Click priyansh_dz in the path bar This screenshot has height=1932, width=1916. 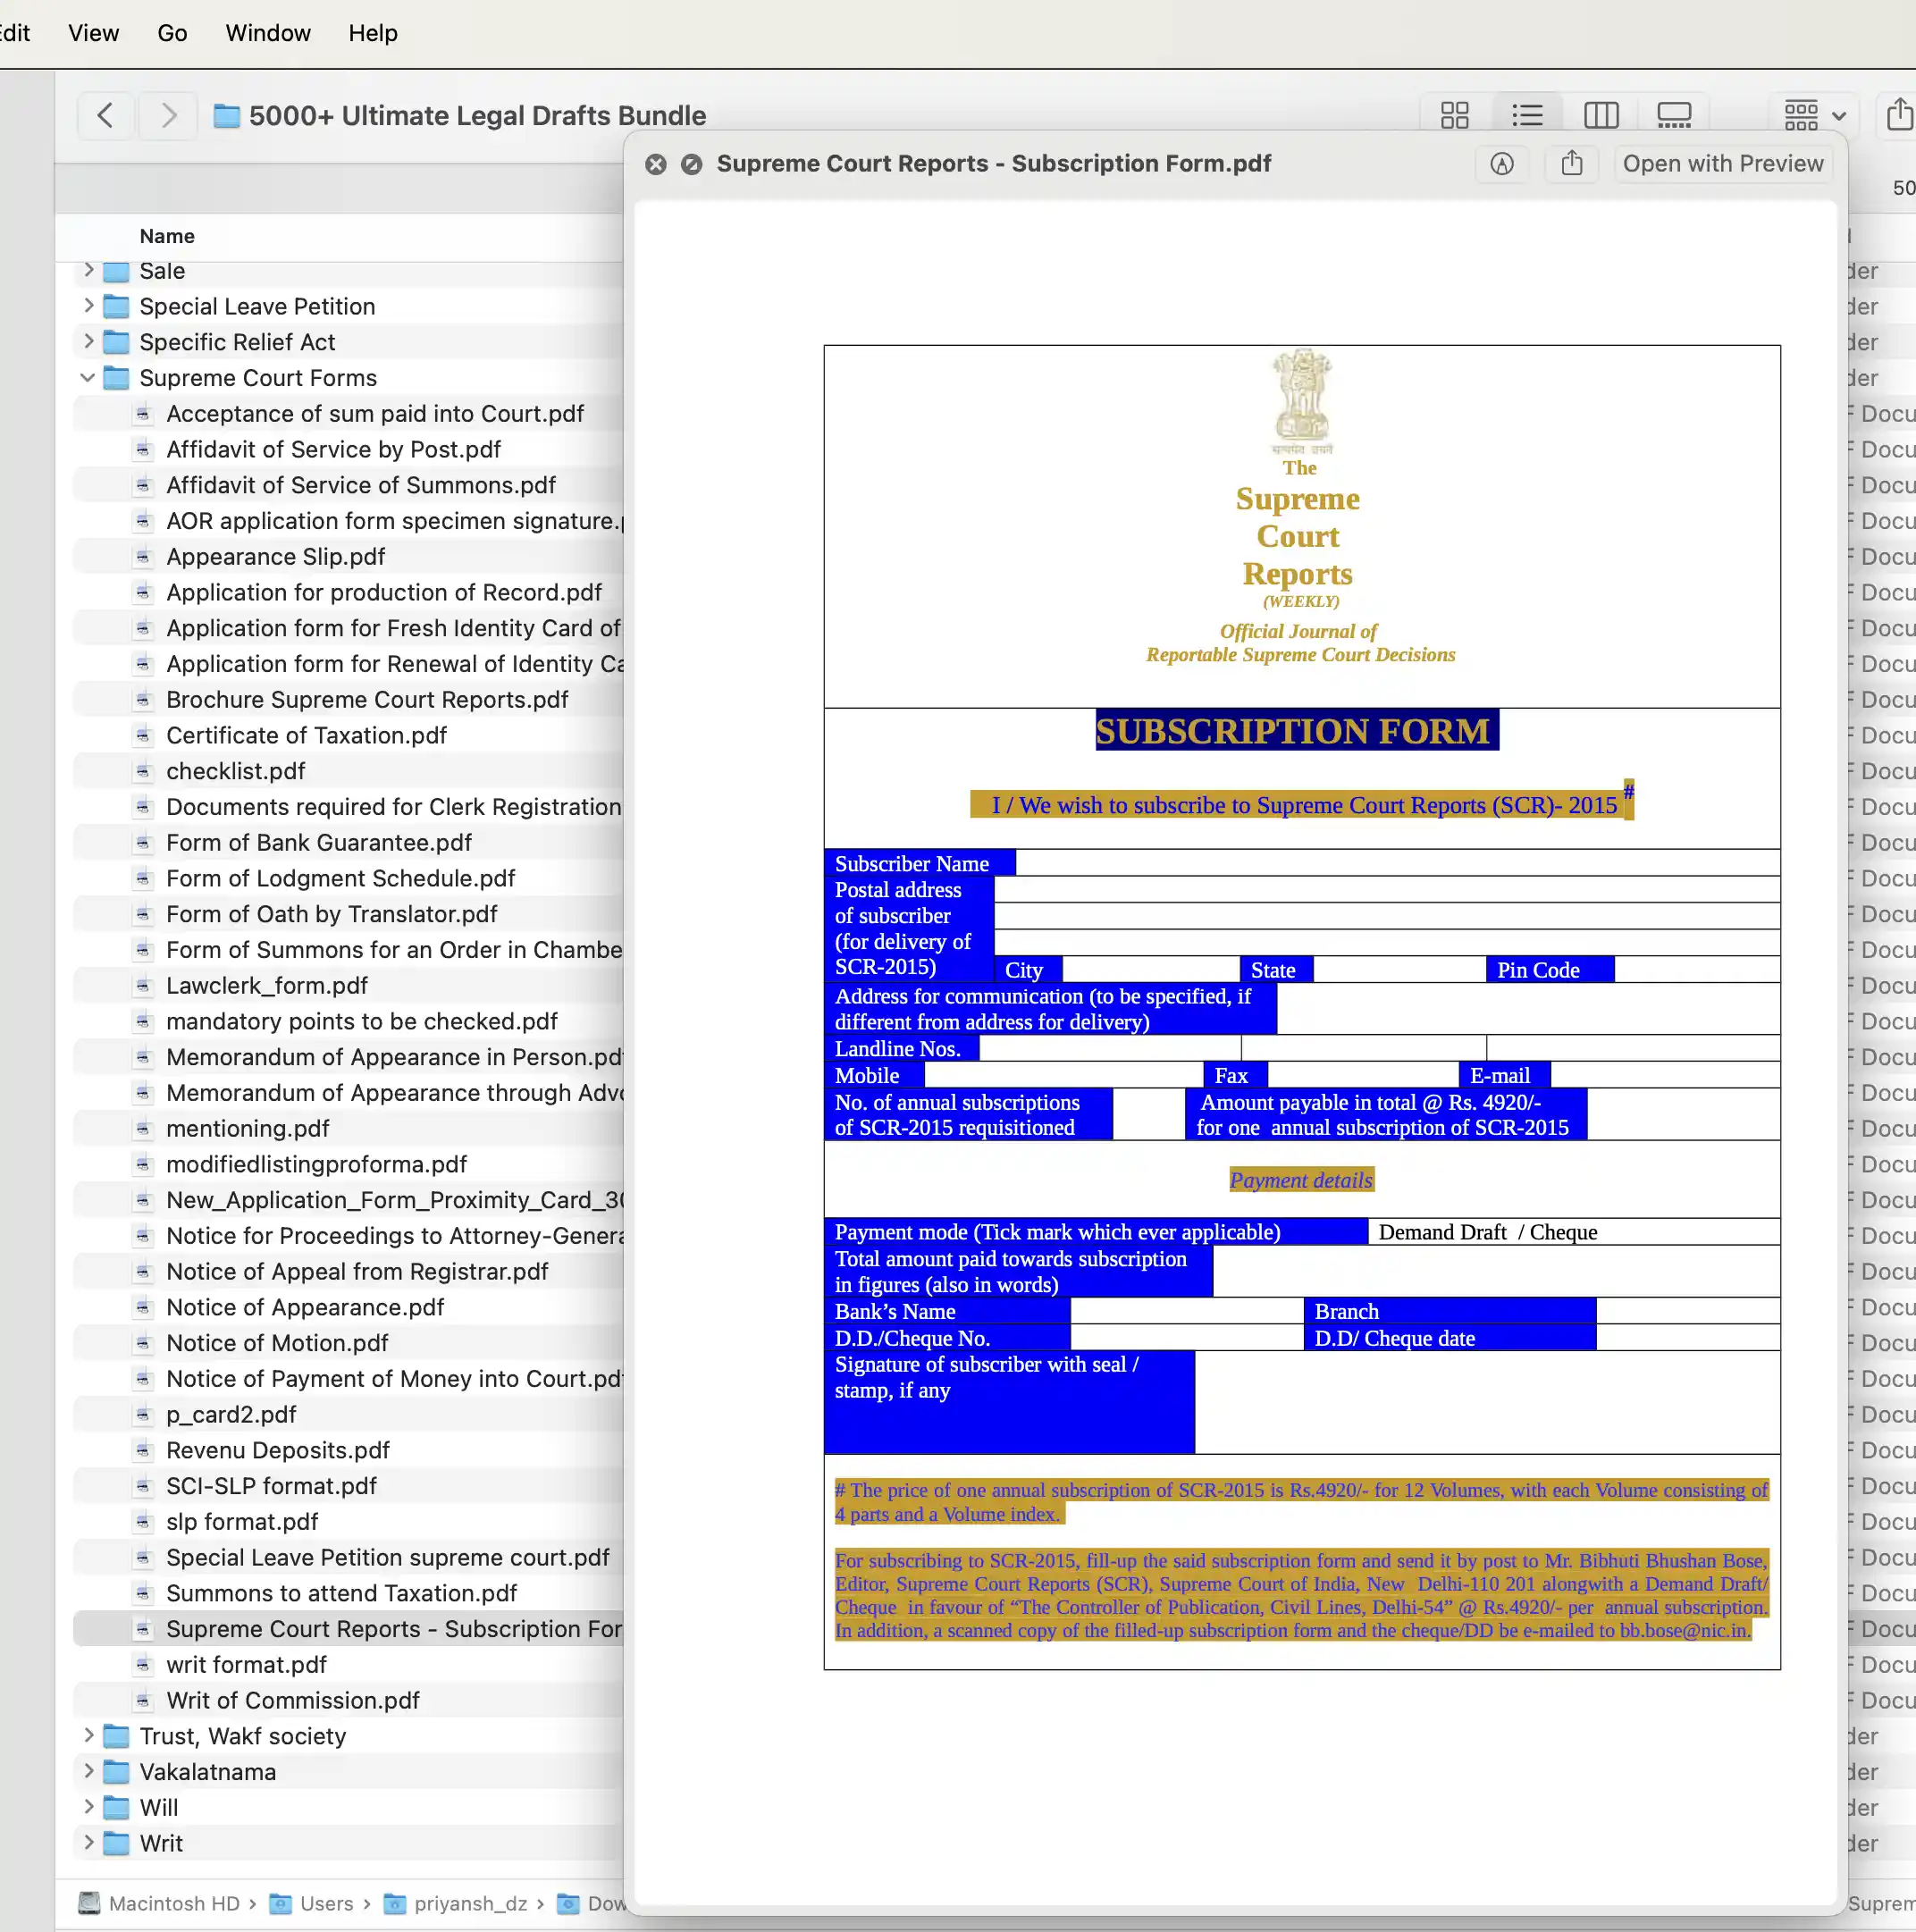tap(455, 1903)
